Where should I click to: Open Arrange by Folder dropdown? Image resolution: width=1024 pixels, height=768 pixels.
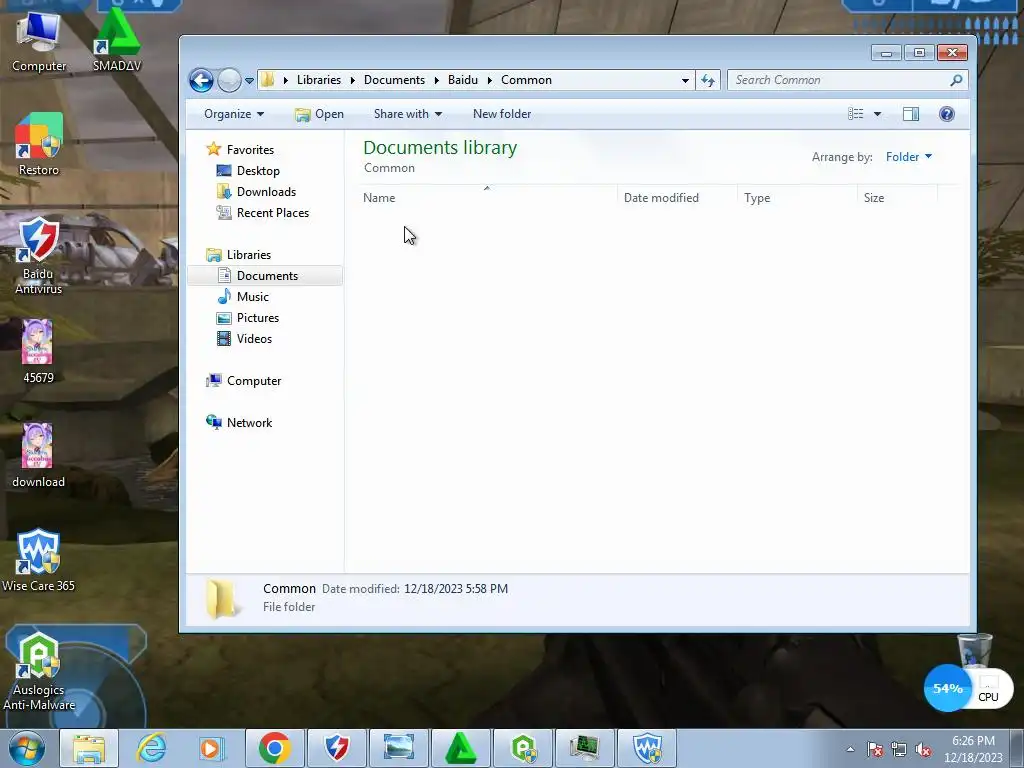click(908, 157)
